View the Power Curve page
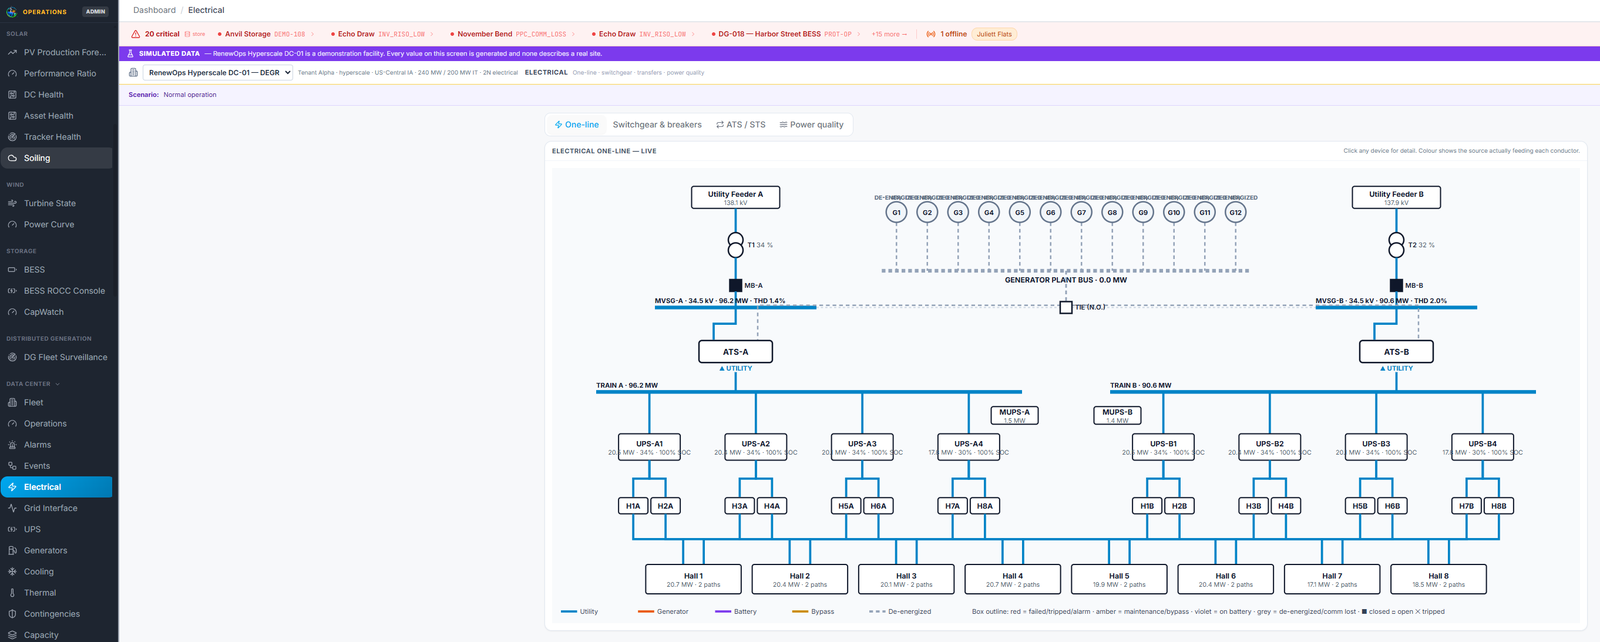Screen dimensions: 1600x642 (x=57, y=224)
